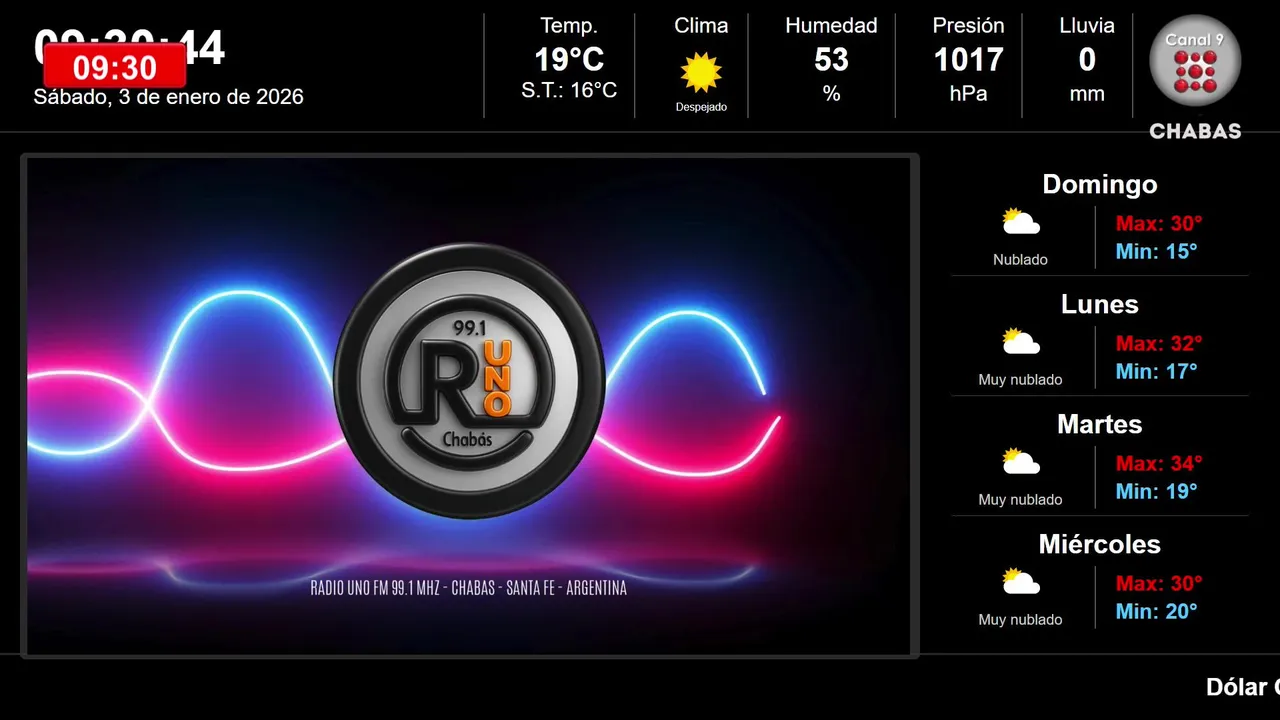Click the Lunes day heading
The height and width of the screenshot is (720, 1280).
click(x=1100, y=304)
